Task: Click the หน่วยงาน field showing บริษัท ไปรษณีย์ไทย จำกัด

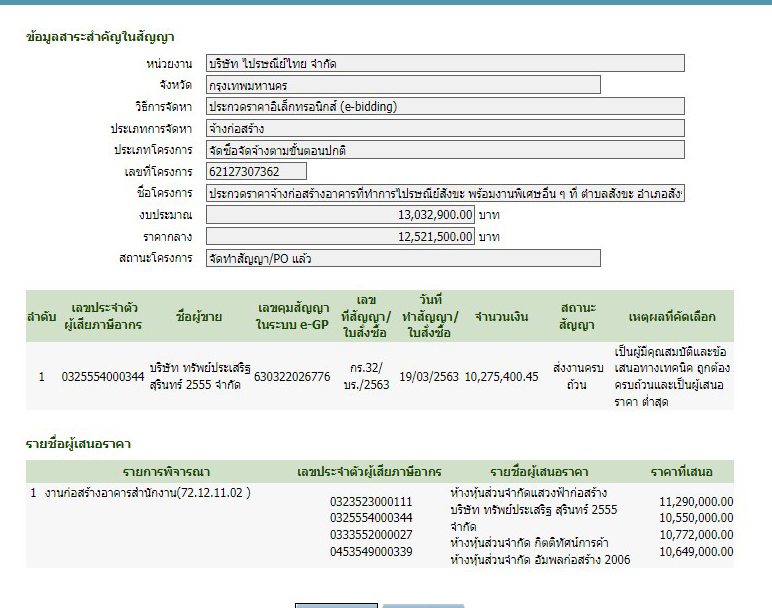Action: [444, 63]
